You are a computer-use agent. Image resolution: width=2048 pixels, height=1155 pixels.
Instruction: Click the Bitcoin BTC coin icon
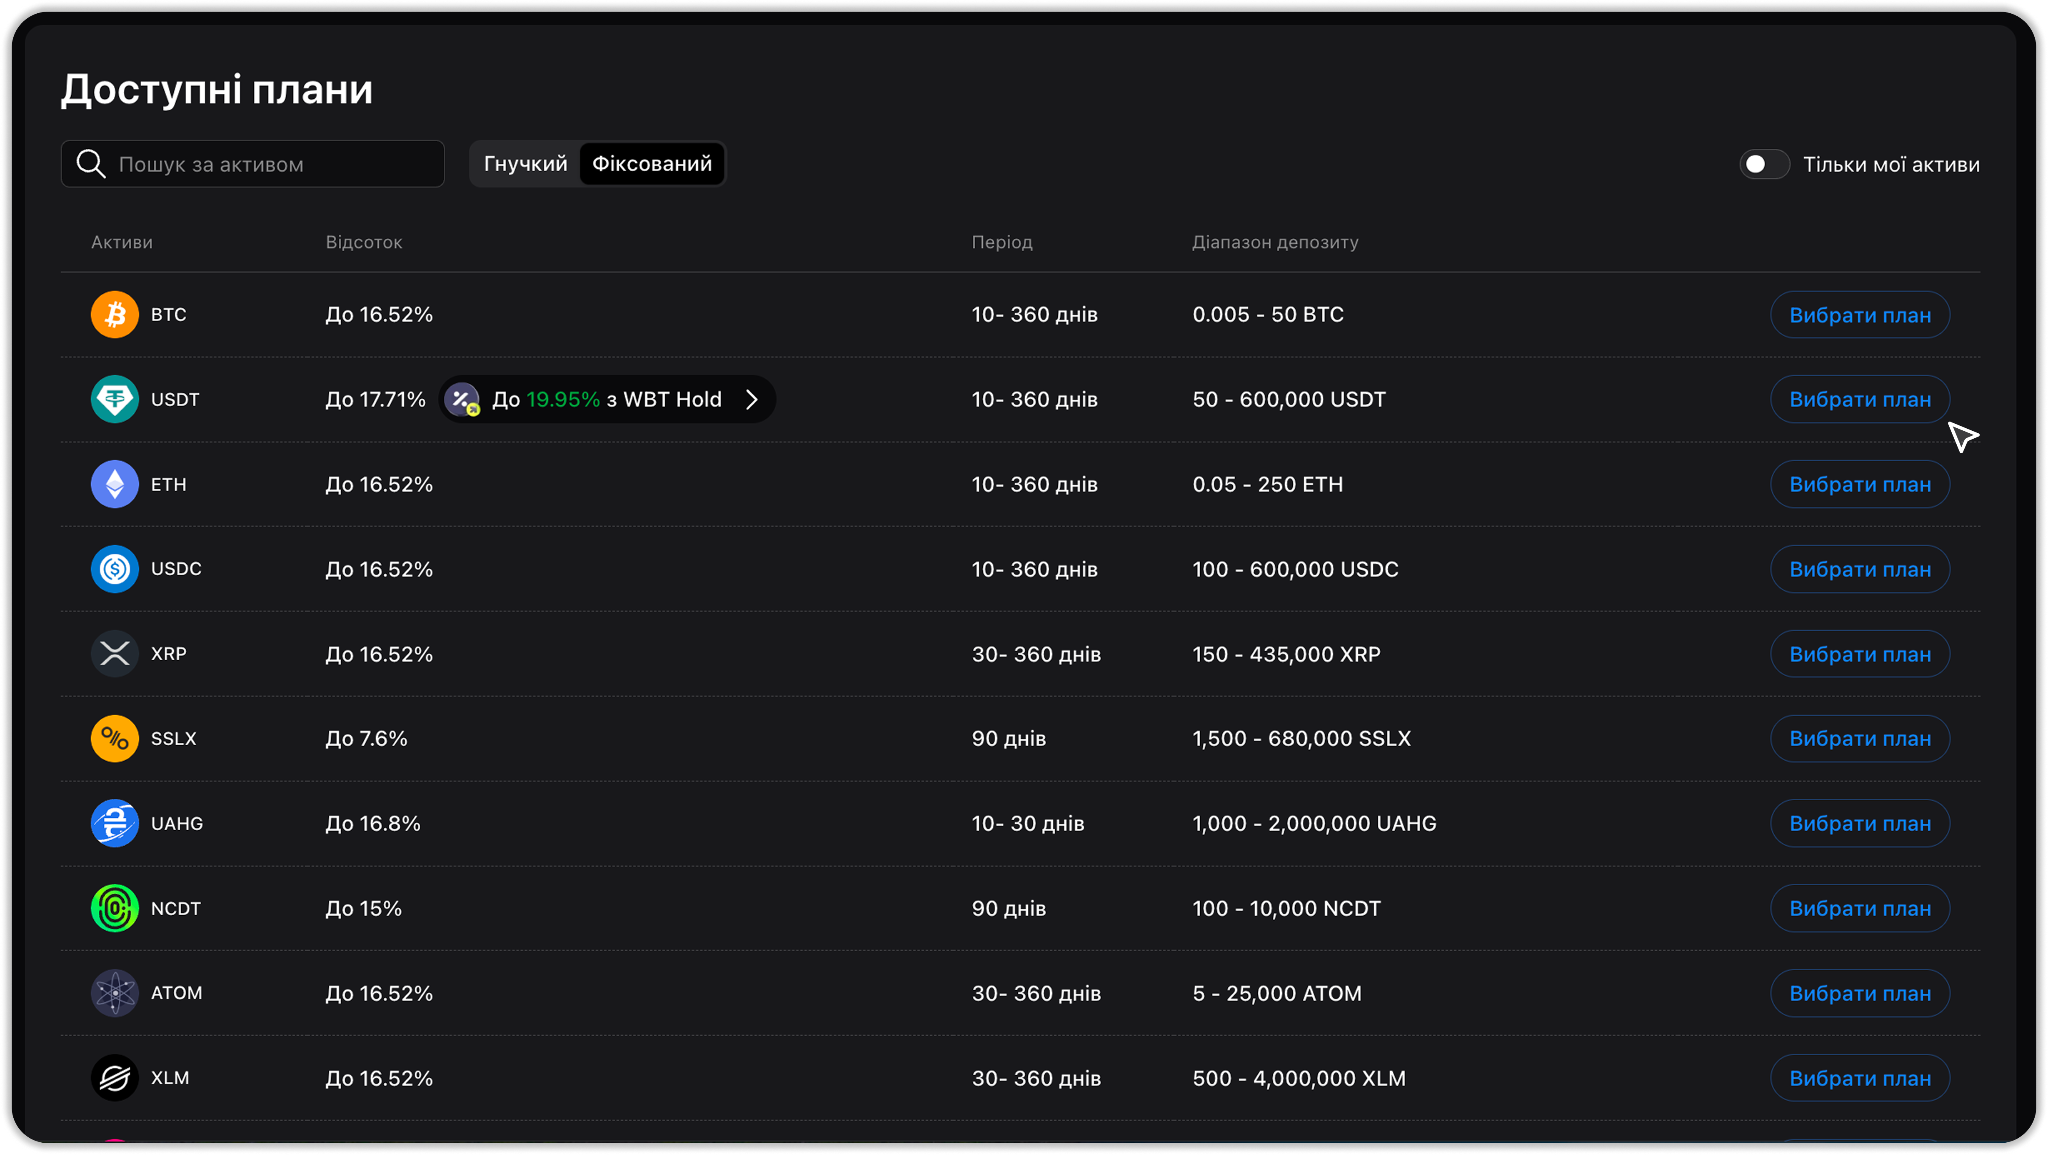click(x=115, y=315)
